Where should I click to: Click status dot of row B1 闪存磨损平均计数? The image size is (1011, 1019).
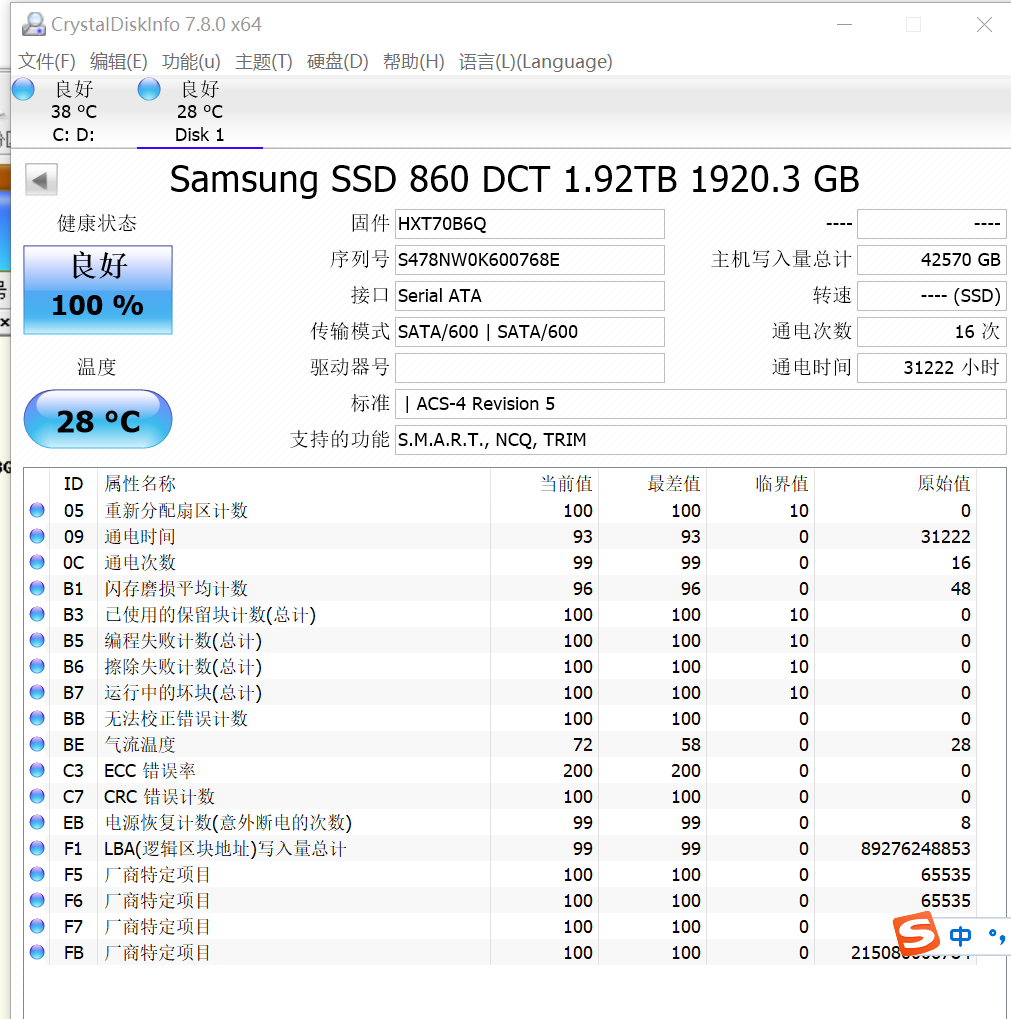click(x=37, y=588)
